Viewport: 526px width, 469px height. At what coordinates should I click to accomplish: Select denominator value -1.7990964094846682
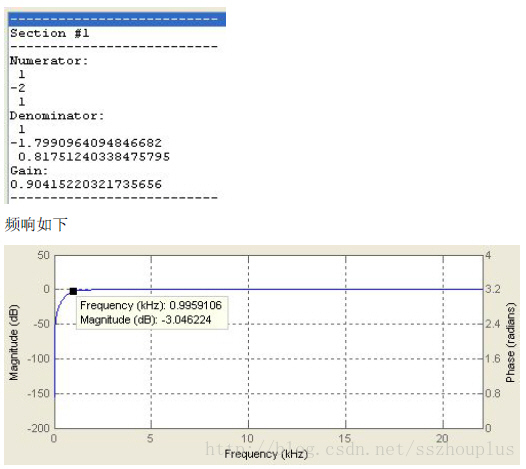[86, 143]
